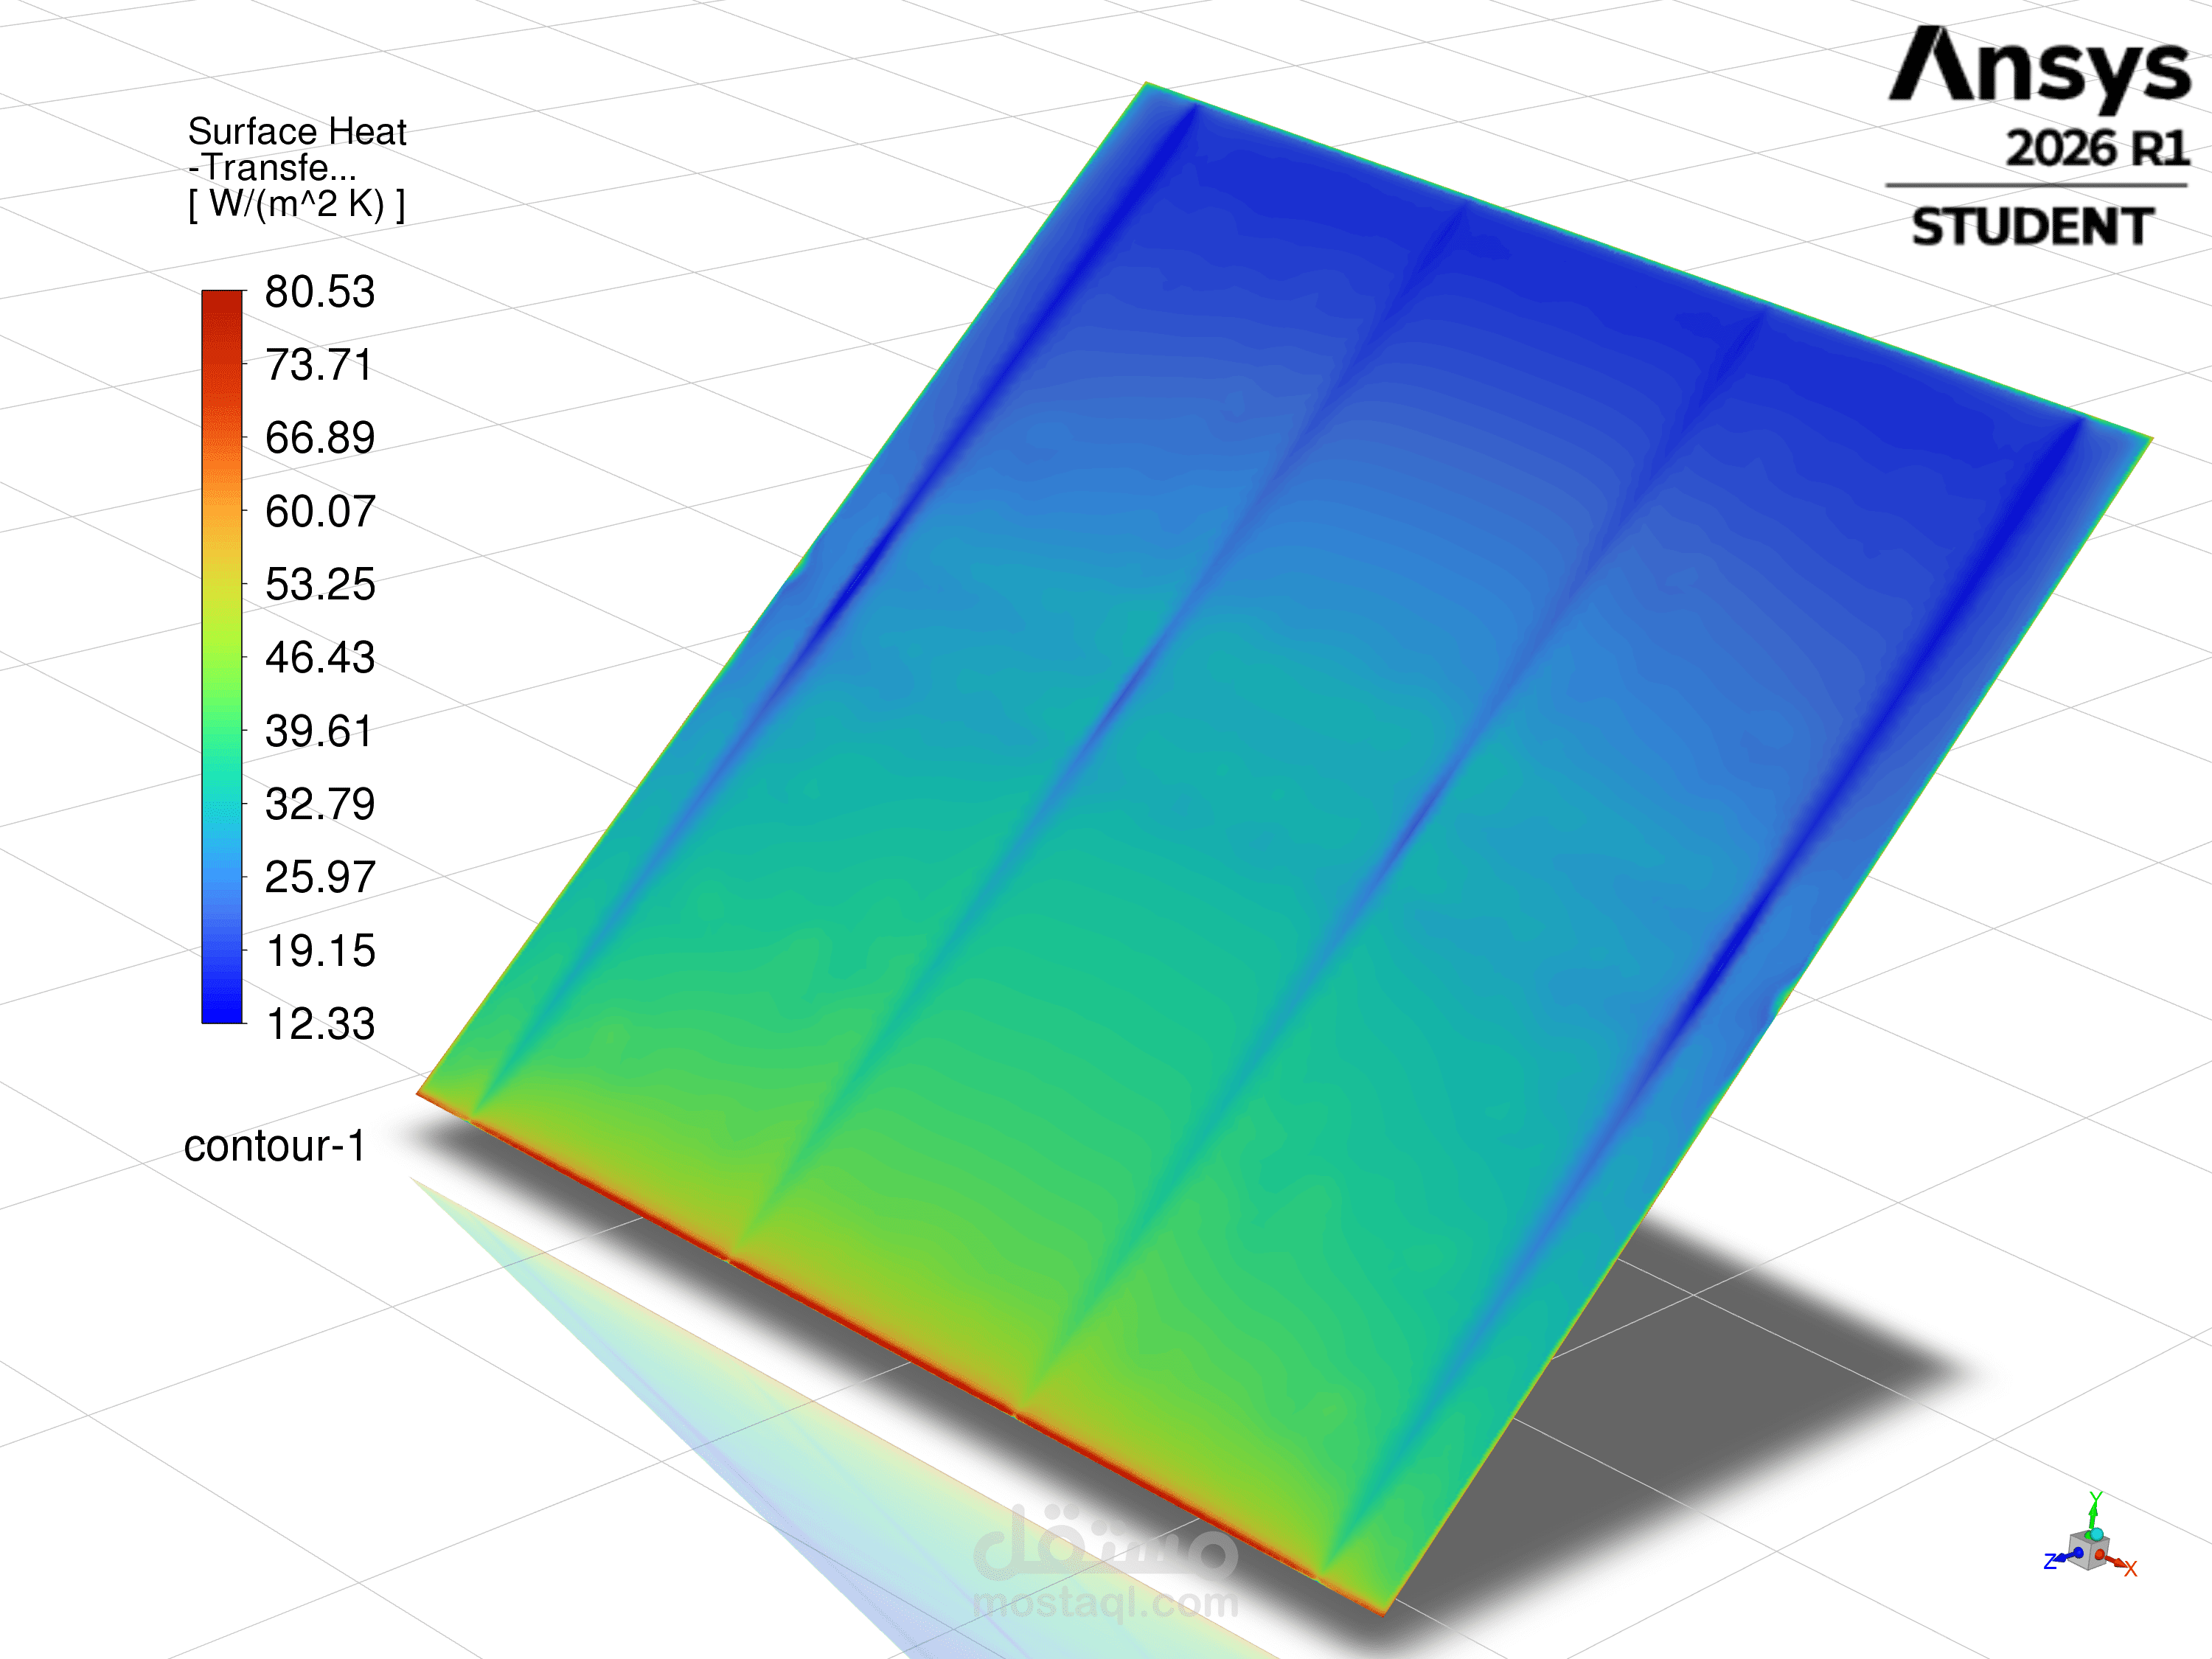Click the legend value 73.71

click(319, 365)
